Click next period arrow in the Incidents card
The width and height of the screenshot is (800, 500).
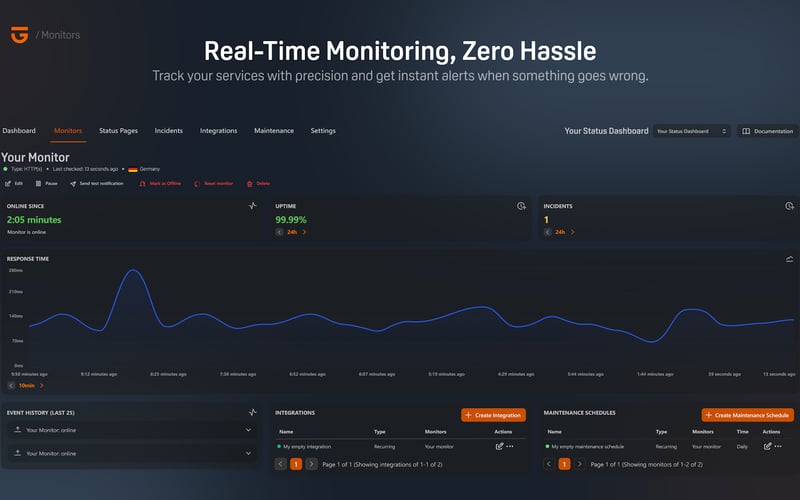tap(572, 232)
